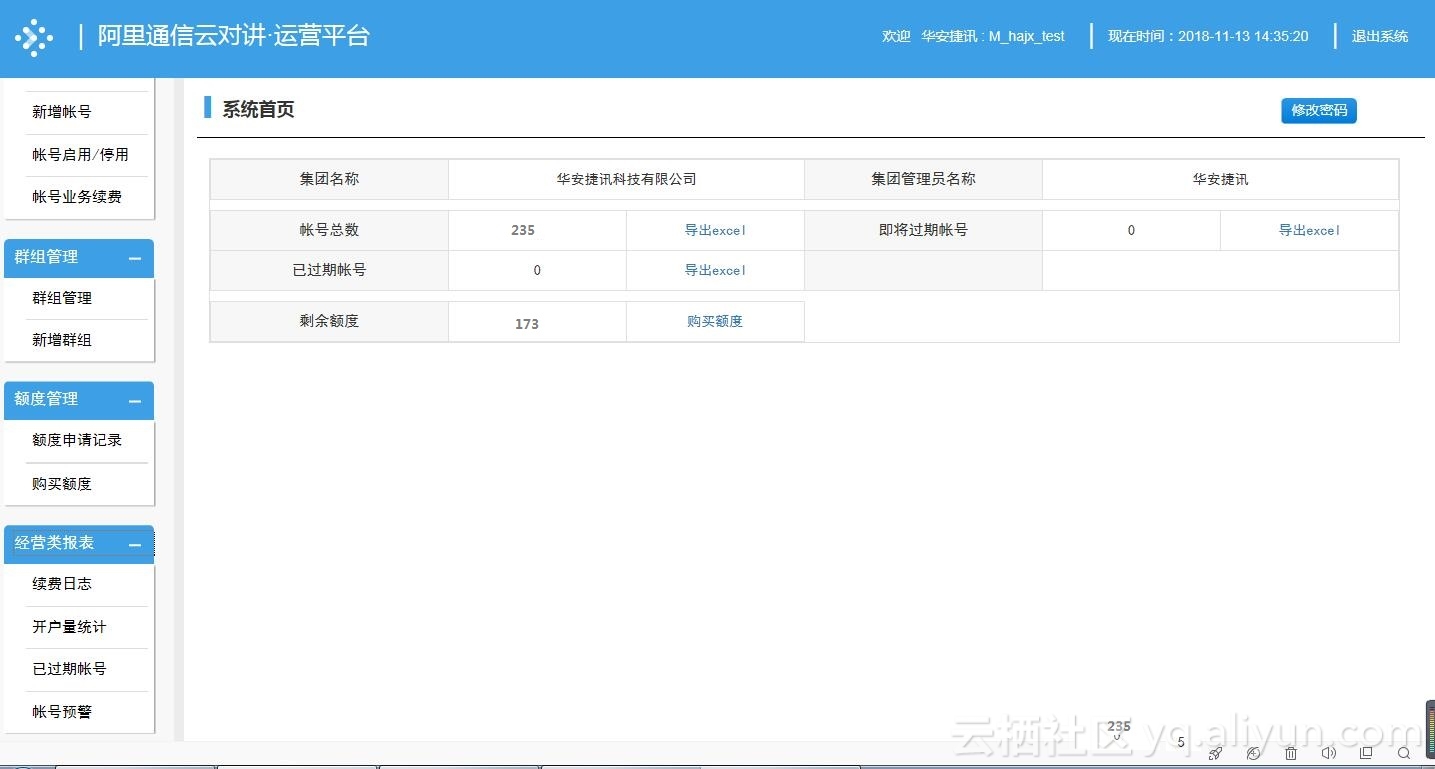Click the 经营类报表 blue section header
This screenshot has width=1435, height=769.
(x=79, y=544)
